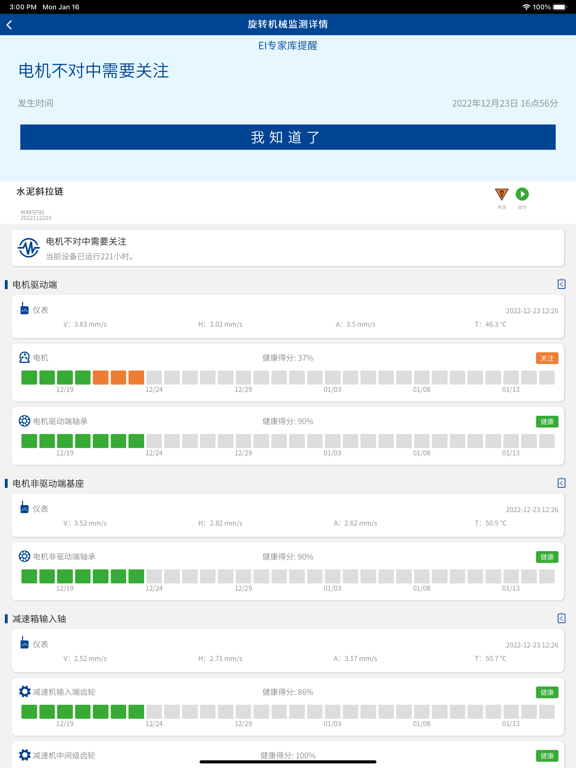
Task: Tap the 健康 badge on 电机非驱动端轴承
Action: 547,557
